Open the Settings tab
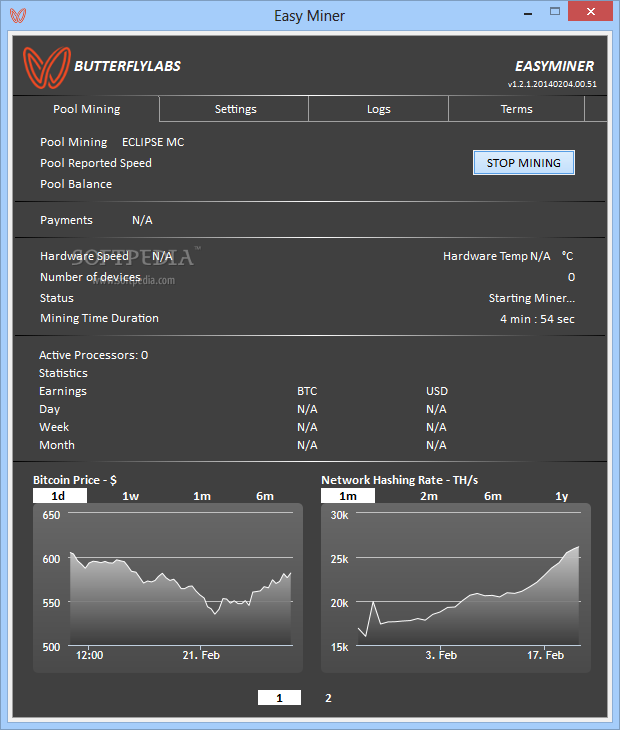This screenshot has width=620, height=730. [235, 109]
